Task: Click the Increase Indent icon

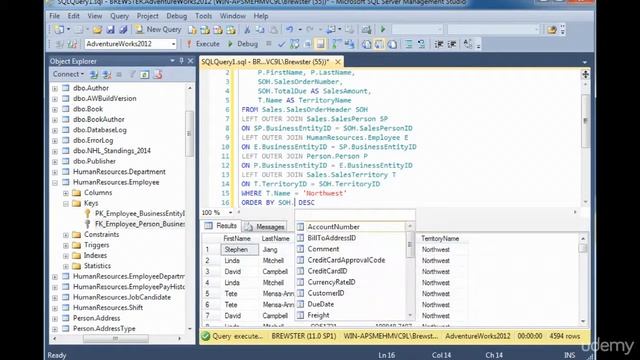Action: (x=452, y=44)
